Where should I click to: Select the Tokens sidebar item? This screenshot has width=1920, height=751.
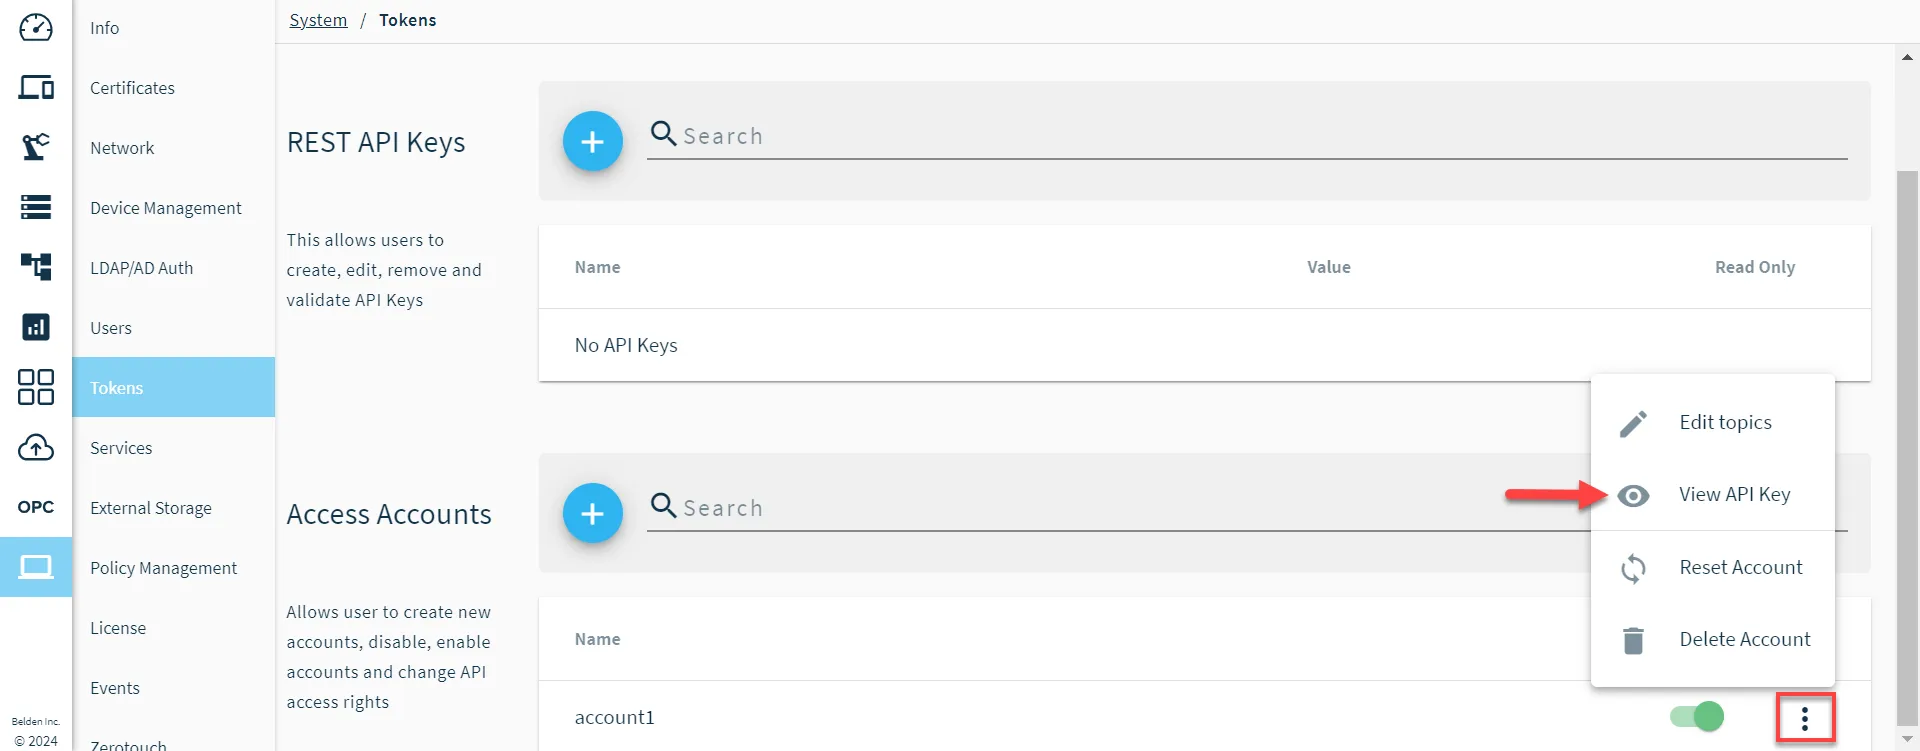(173, 387)
